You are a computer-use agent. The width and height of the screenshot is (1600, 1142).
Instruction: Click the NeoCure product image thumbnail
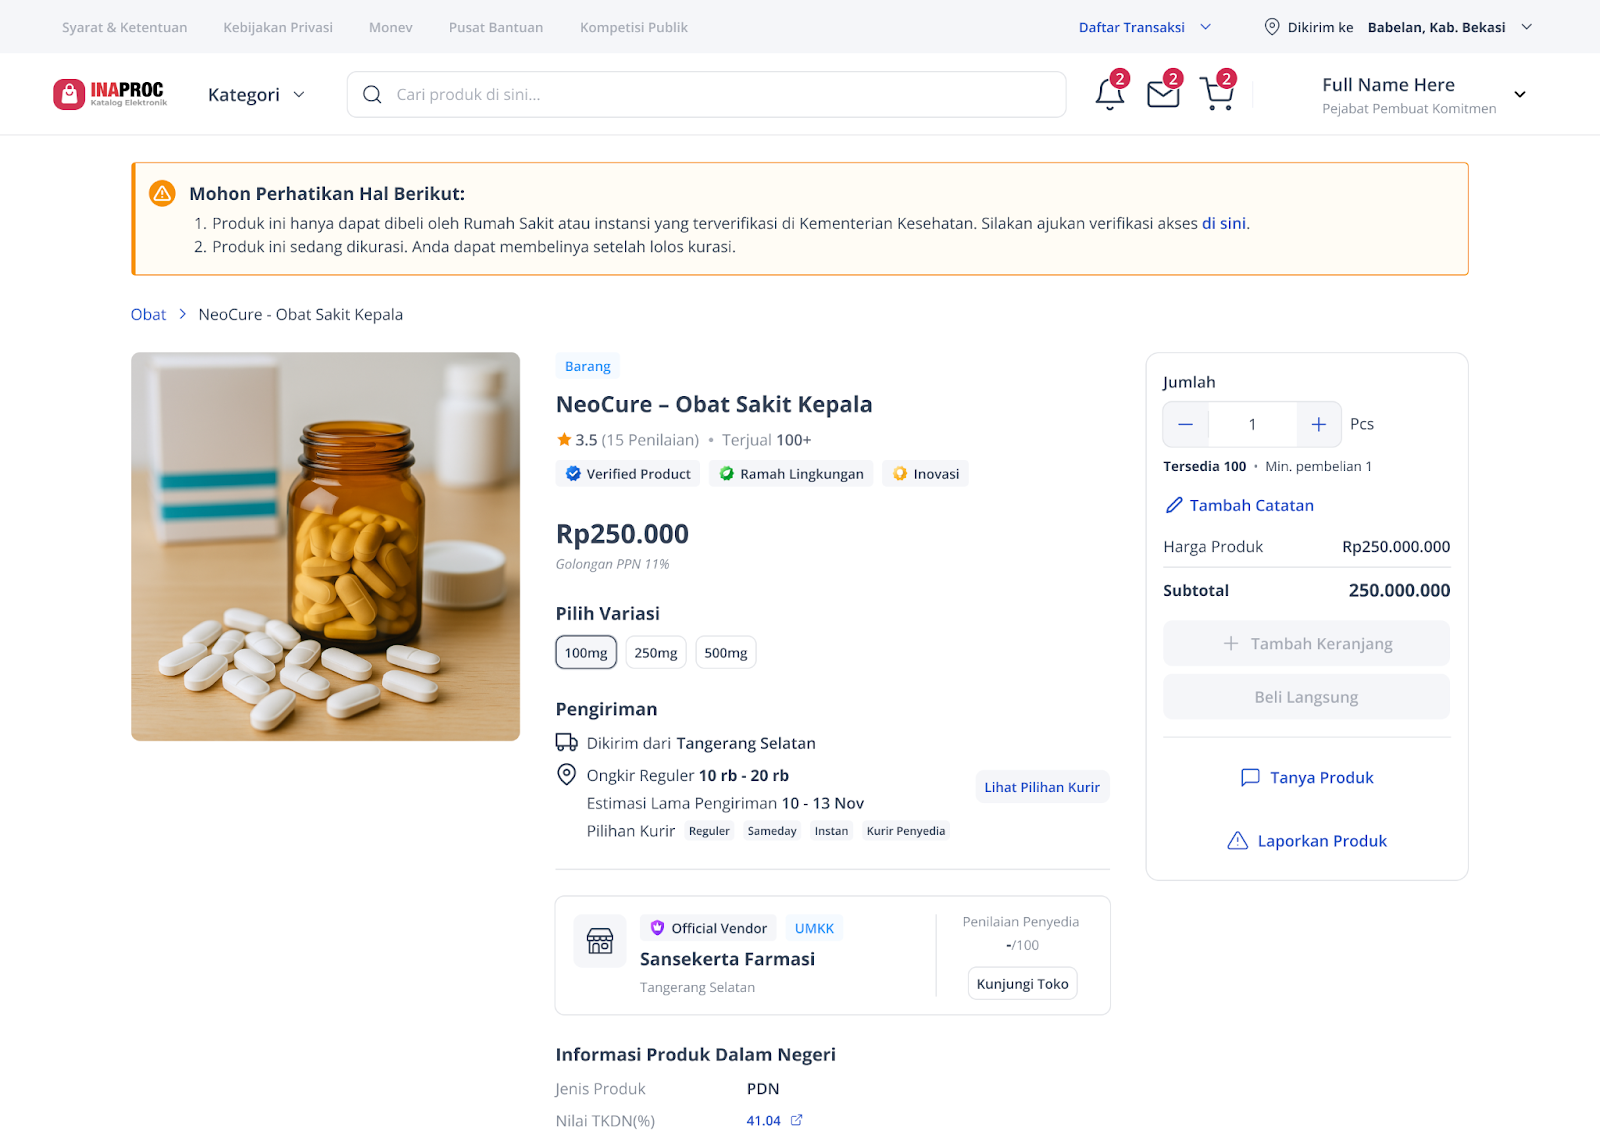pyautogui.click(x=326, y=546)
